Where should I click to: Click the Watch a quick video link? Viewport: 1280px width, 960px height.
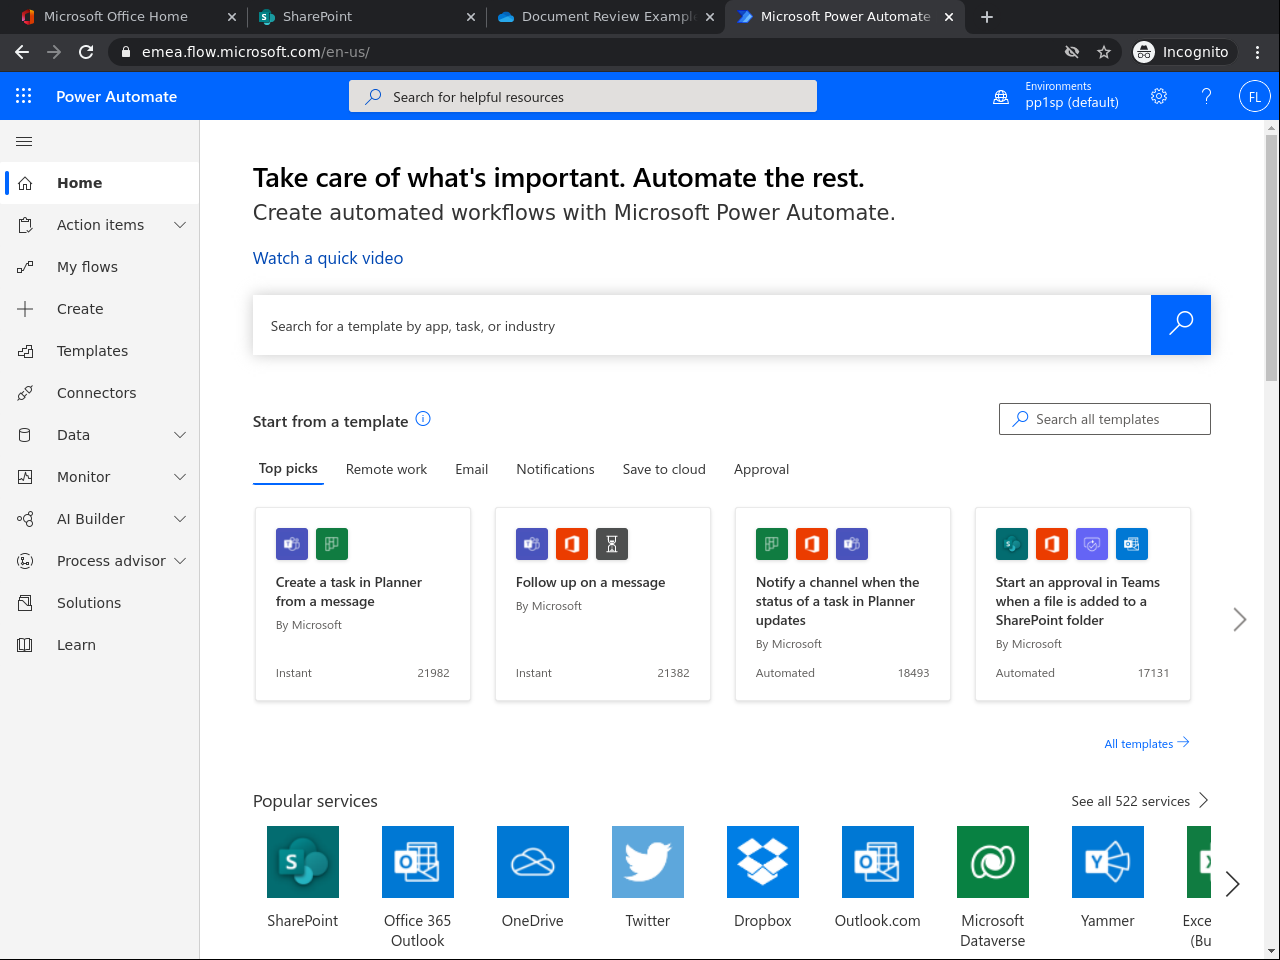[328, 258]
